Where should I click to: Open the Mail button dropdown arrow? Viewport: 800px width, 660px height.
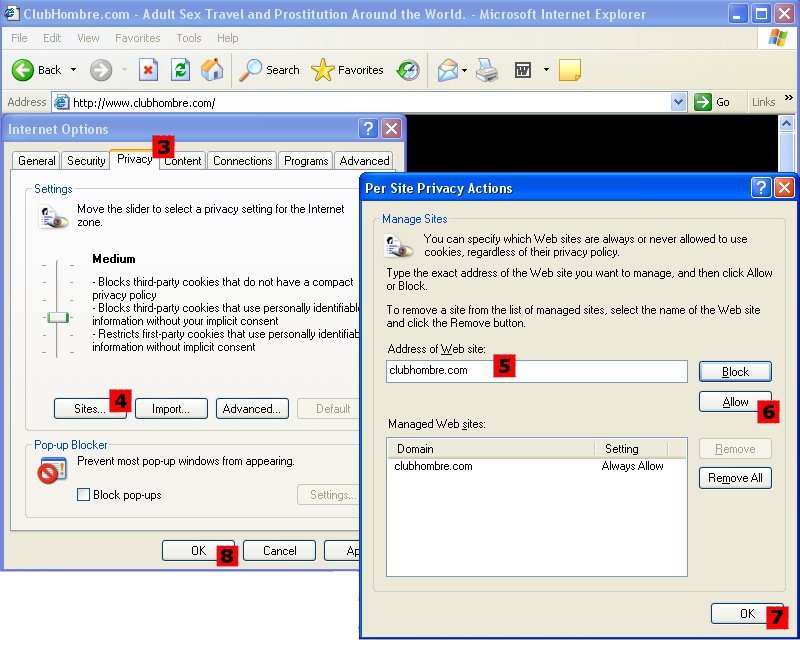click(x=464, y=70)
